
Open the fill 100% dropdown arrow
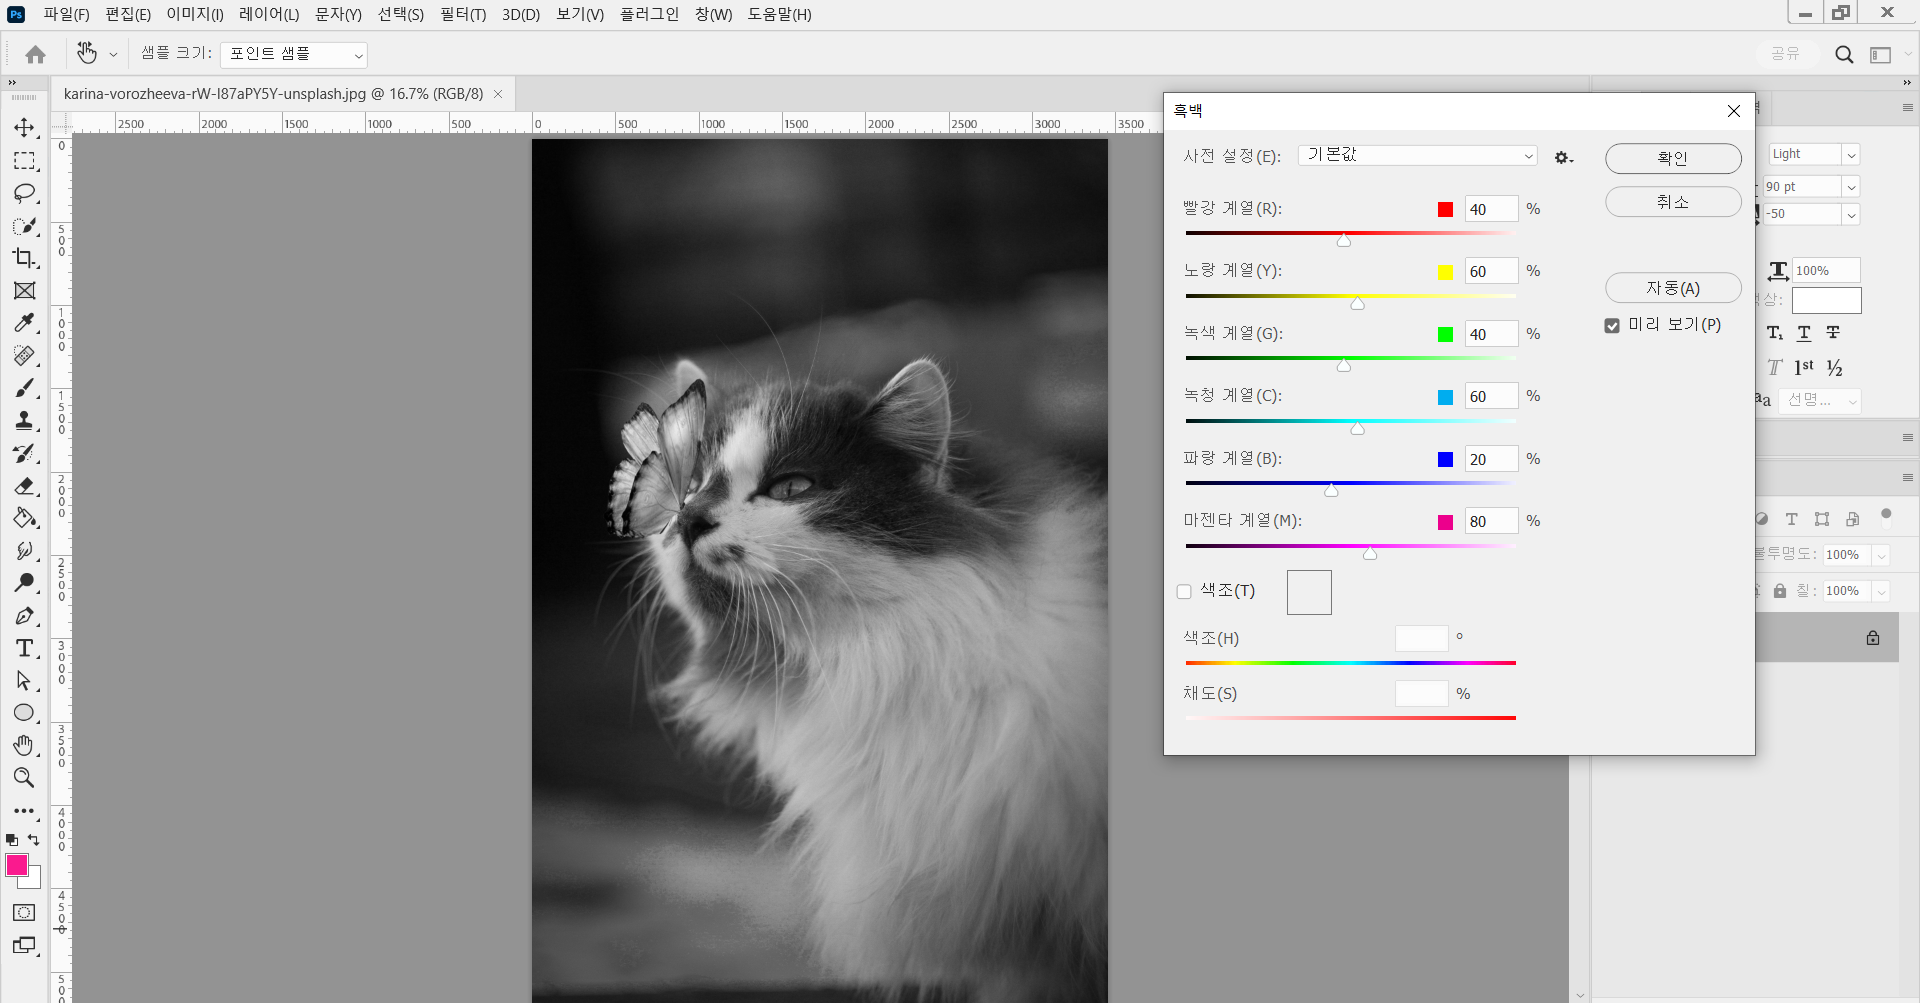1881,591
